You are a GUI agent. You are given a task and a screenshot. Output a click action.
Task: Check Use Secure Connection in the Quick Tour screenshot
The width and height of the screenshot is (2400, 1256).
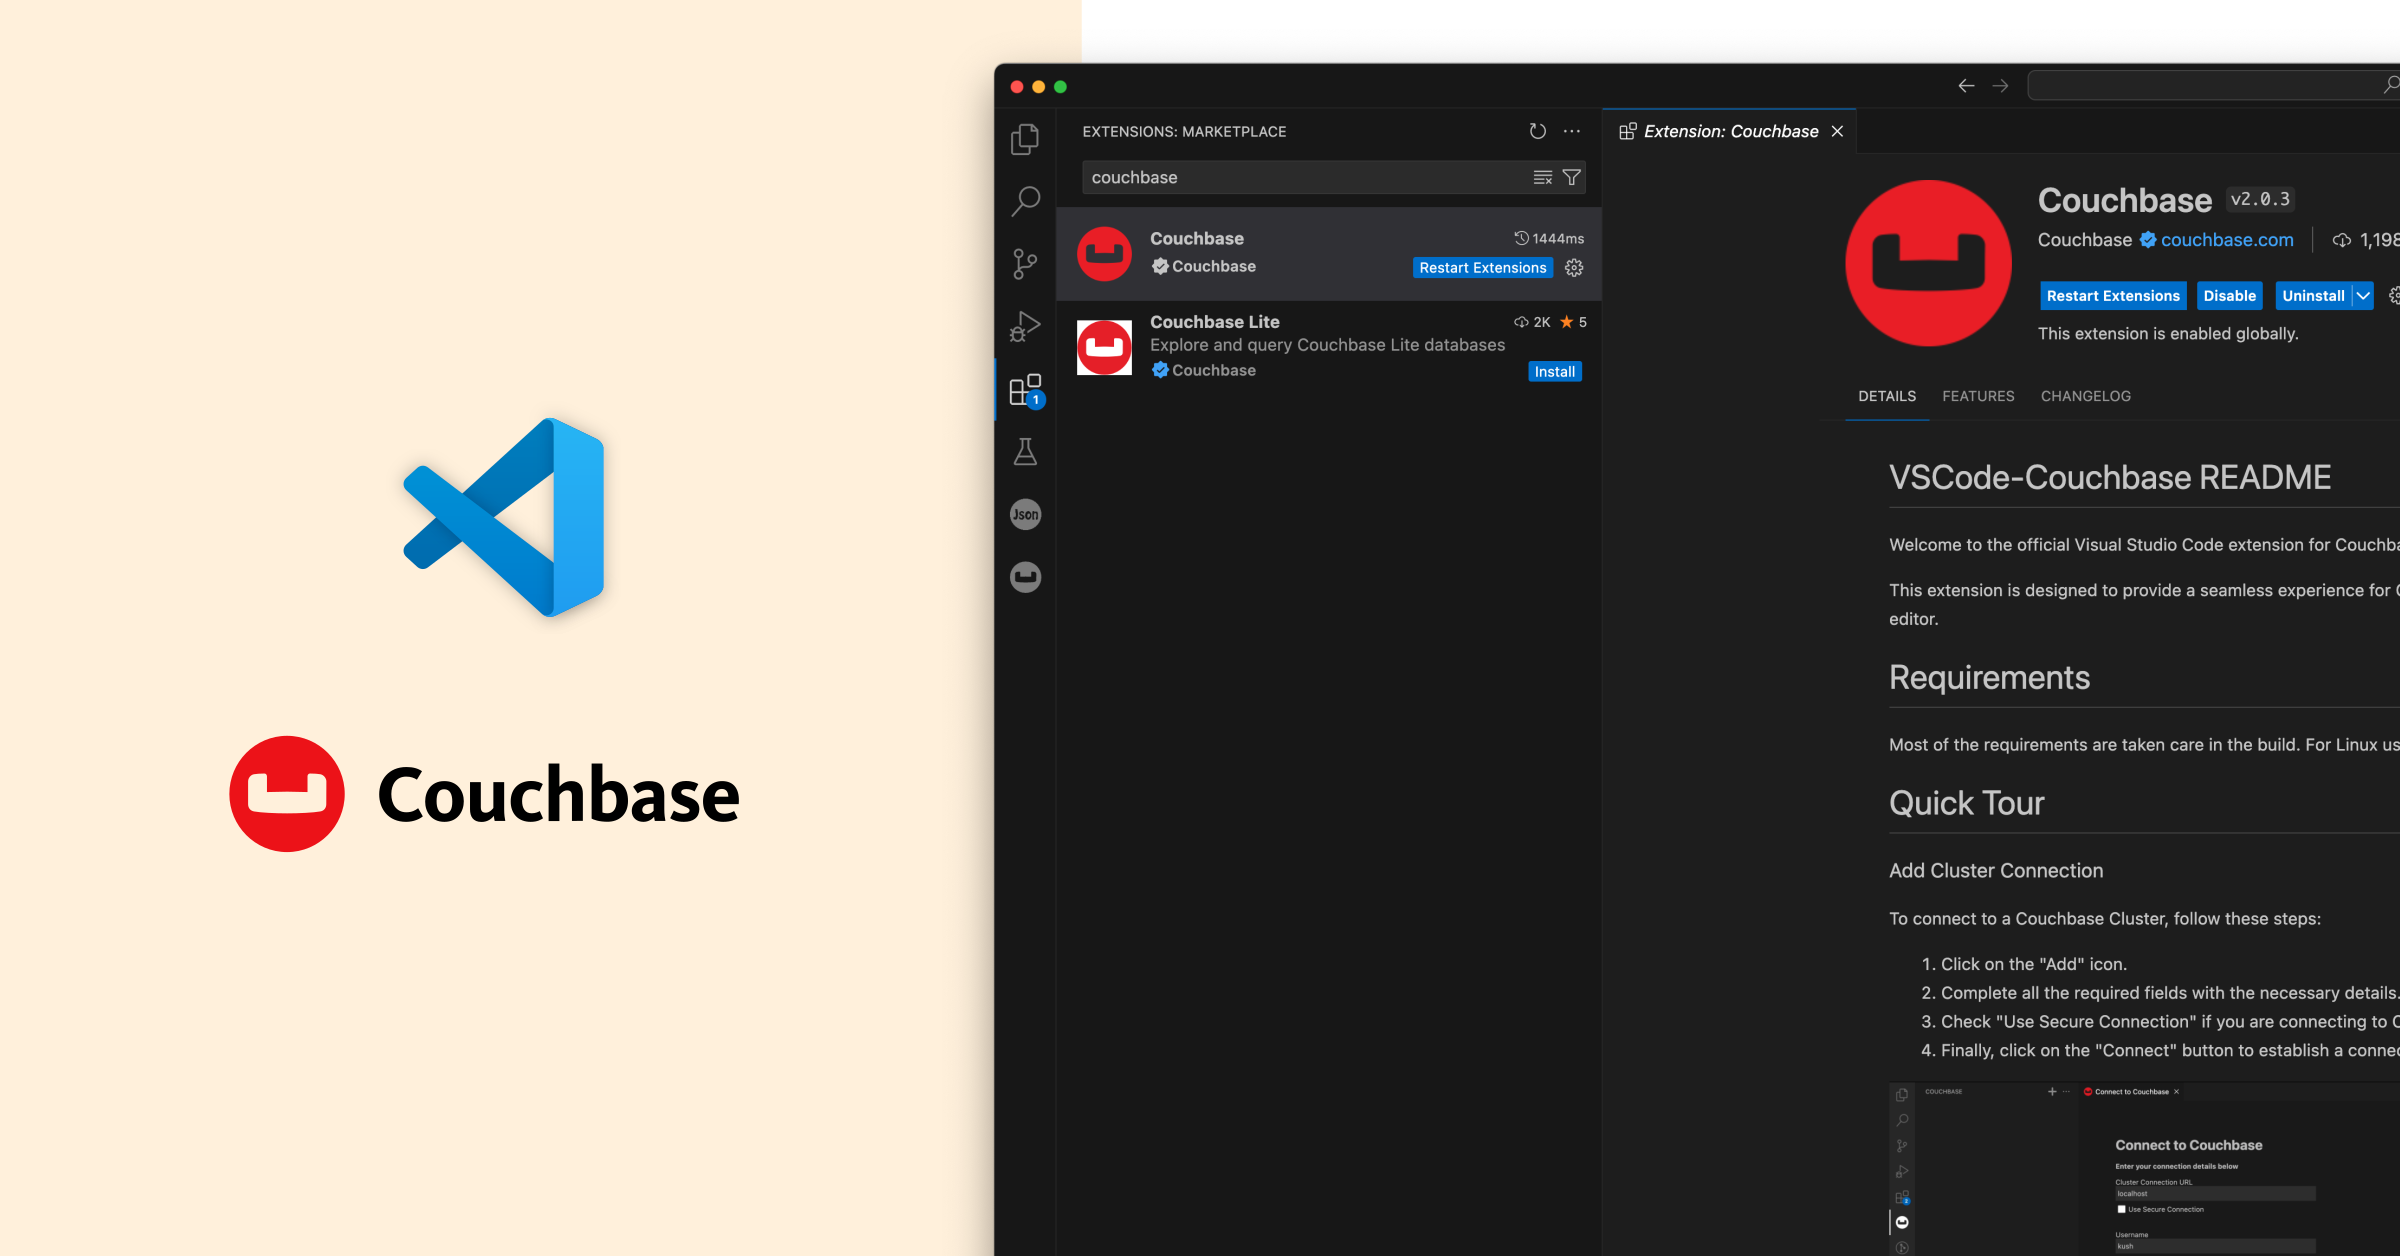coord(2121,1209)
